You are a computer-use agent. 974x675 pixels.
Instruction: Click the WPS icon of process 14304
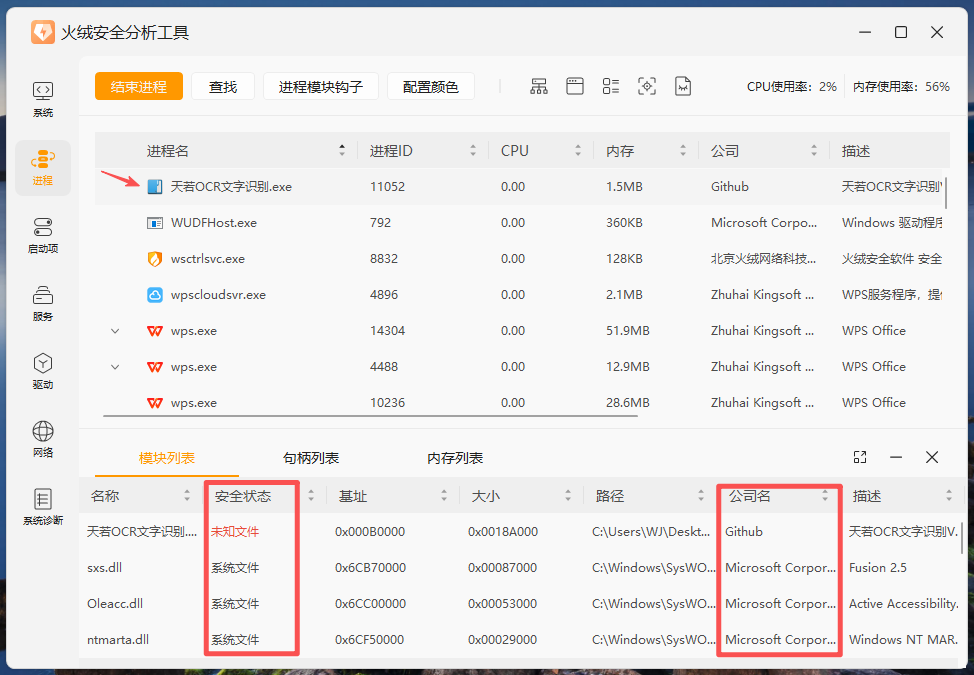(x=155, y=331)
